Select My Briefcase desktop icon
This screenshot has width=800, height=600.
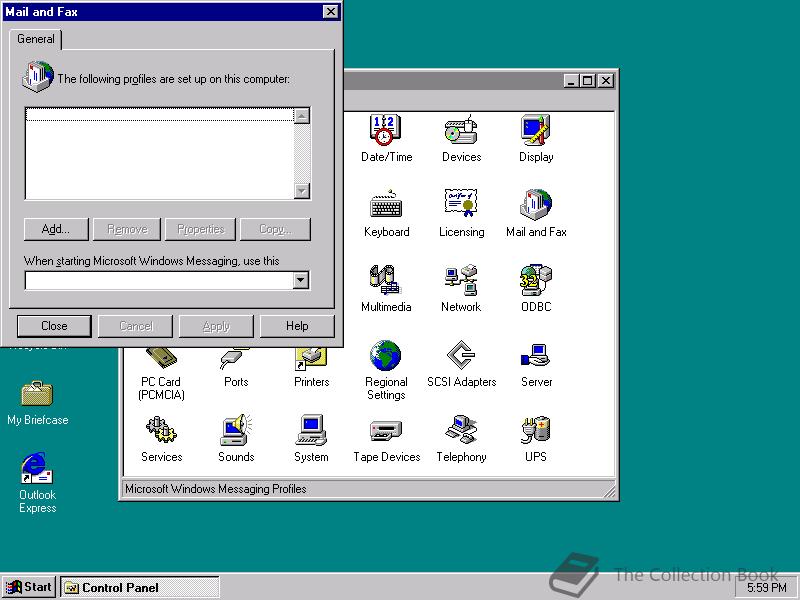point(37,403)
